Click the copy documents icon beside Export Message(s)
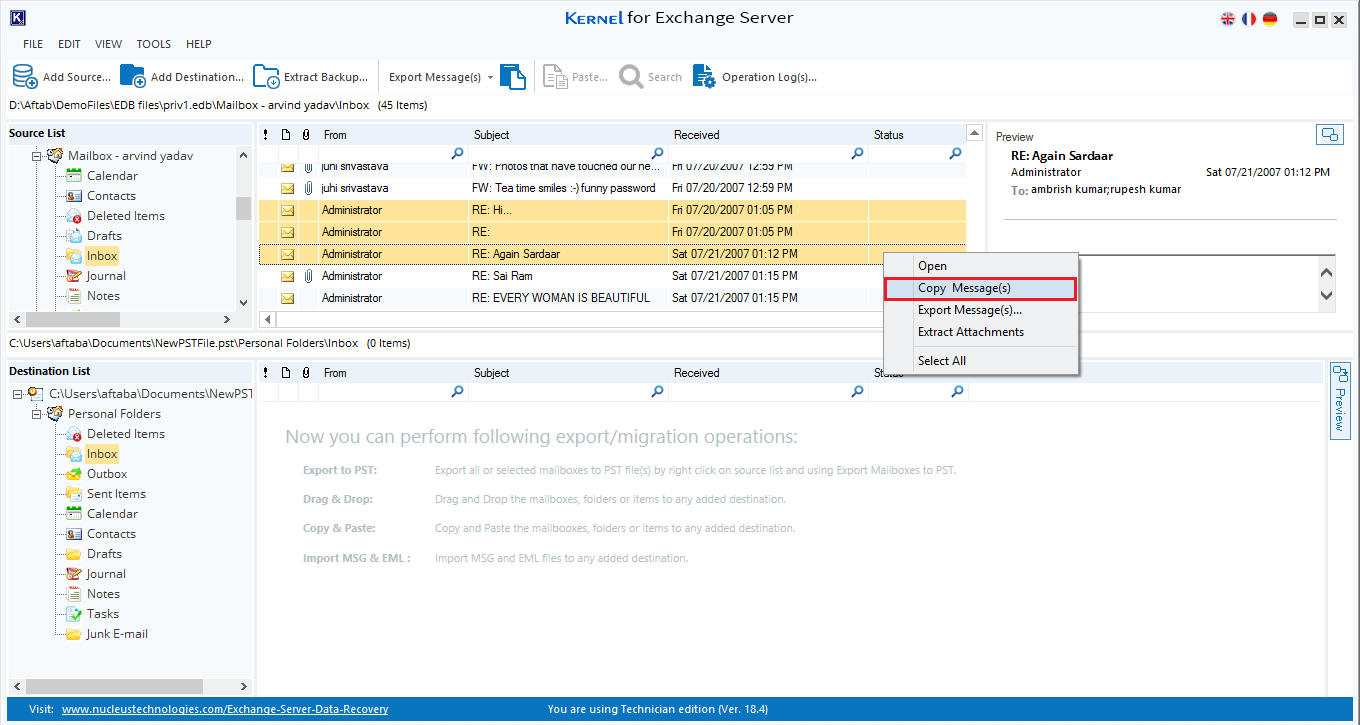The image size is (1360, 725). pyautogui.click(x=513, y=77)
